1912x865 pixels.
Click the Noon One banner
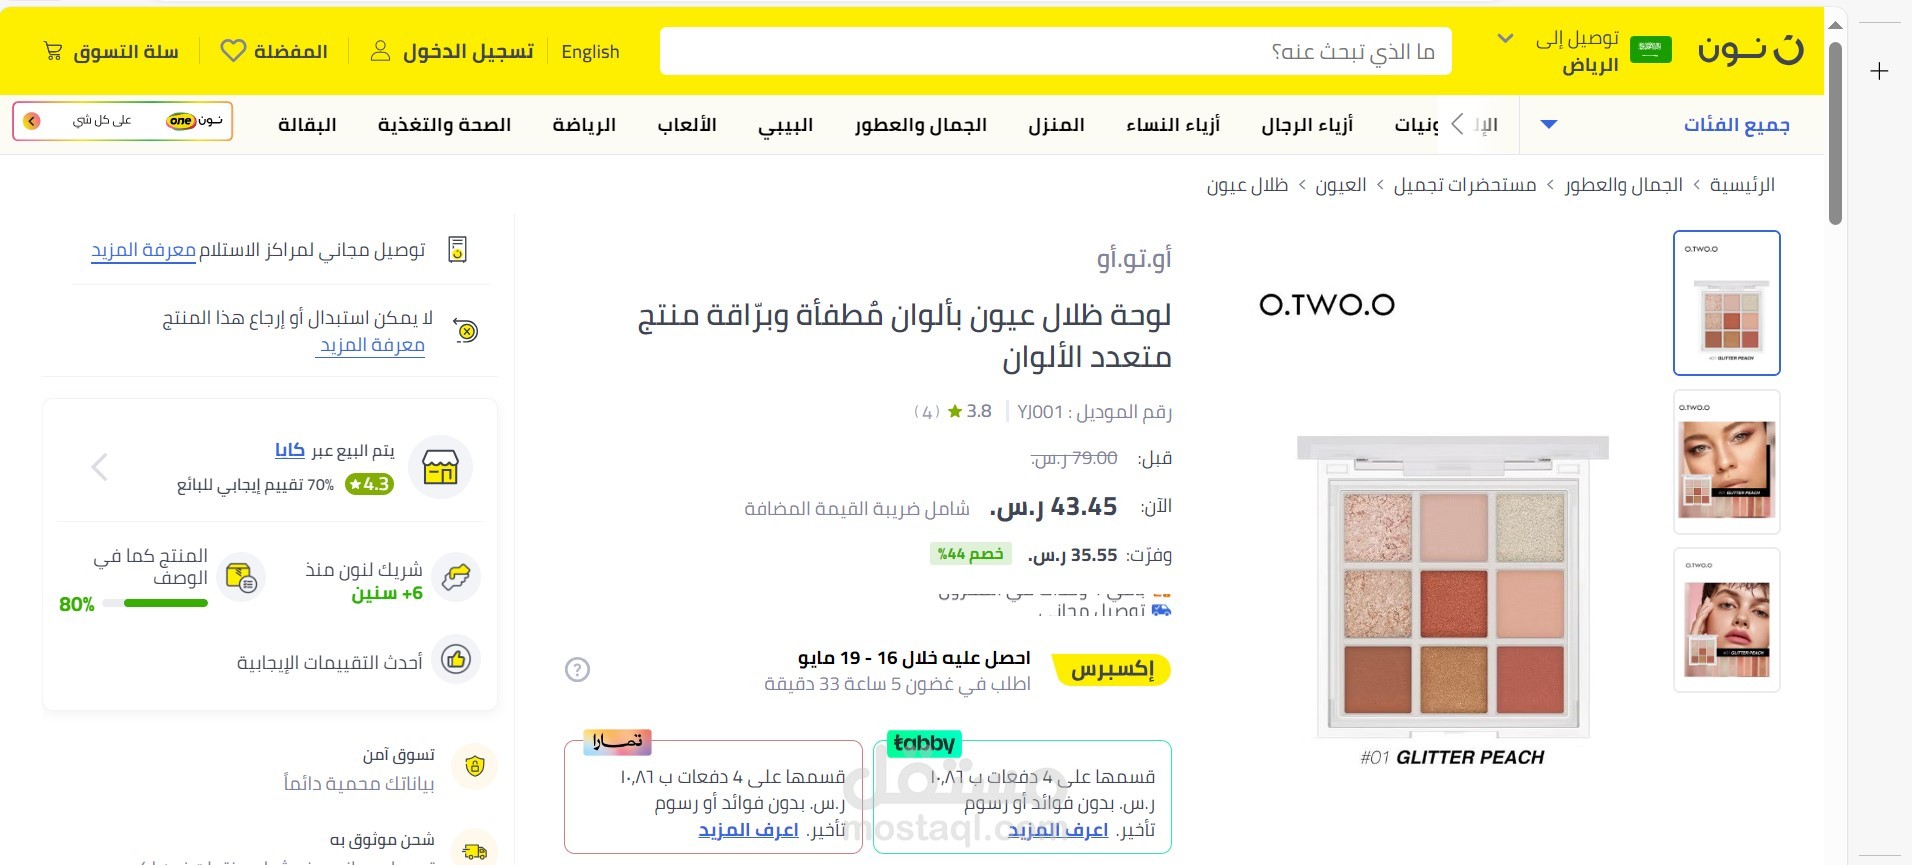point(123,121)
